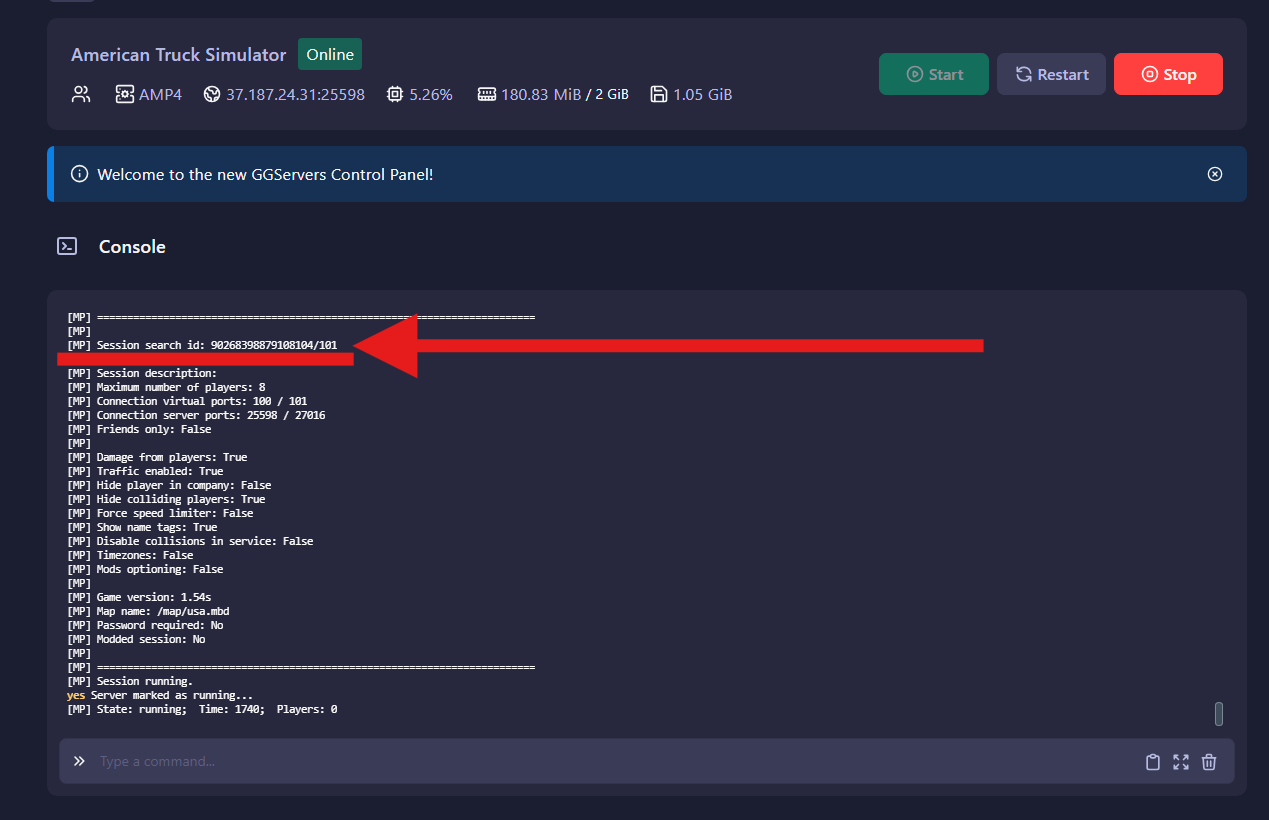Image resolution: width=1269 pixels, height=820 pixels.
Task: Submit a command using the double-chevron icon
Action: tap(79, 761)
